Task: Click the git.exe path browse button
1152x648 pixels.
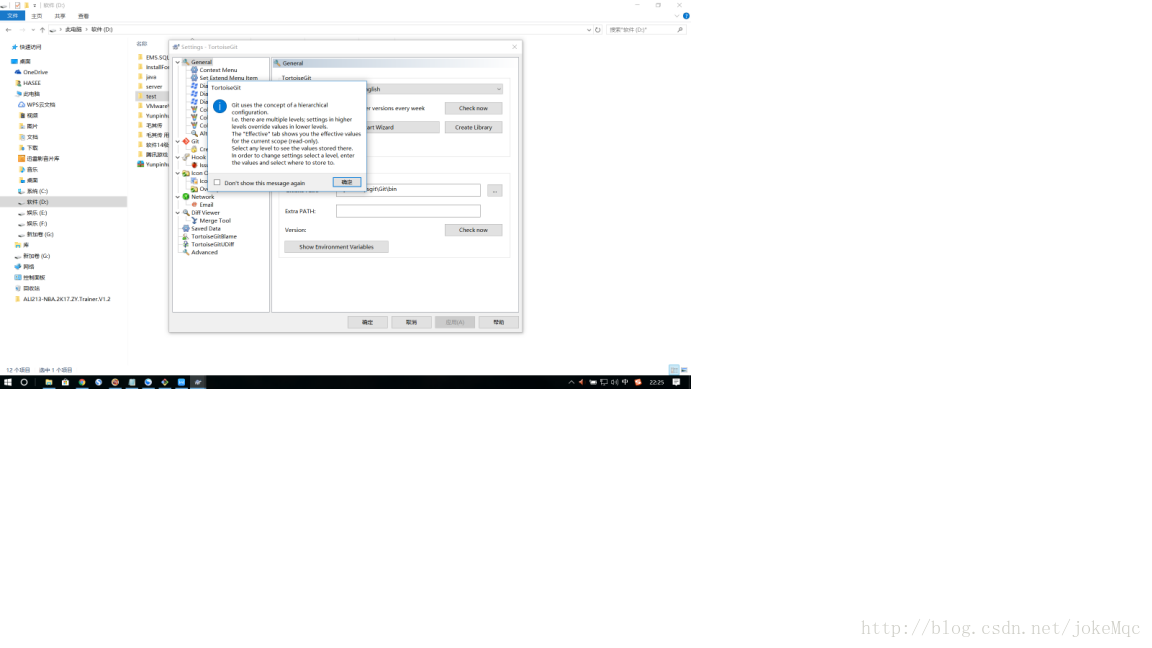Action: [x=494, y=190]
